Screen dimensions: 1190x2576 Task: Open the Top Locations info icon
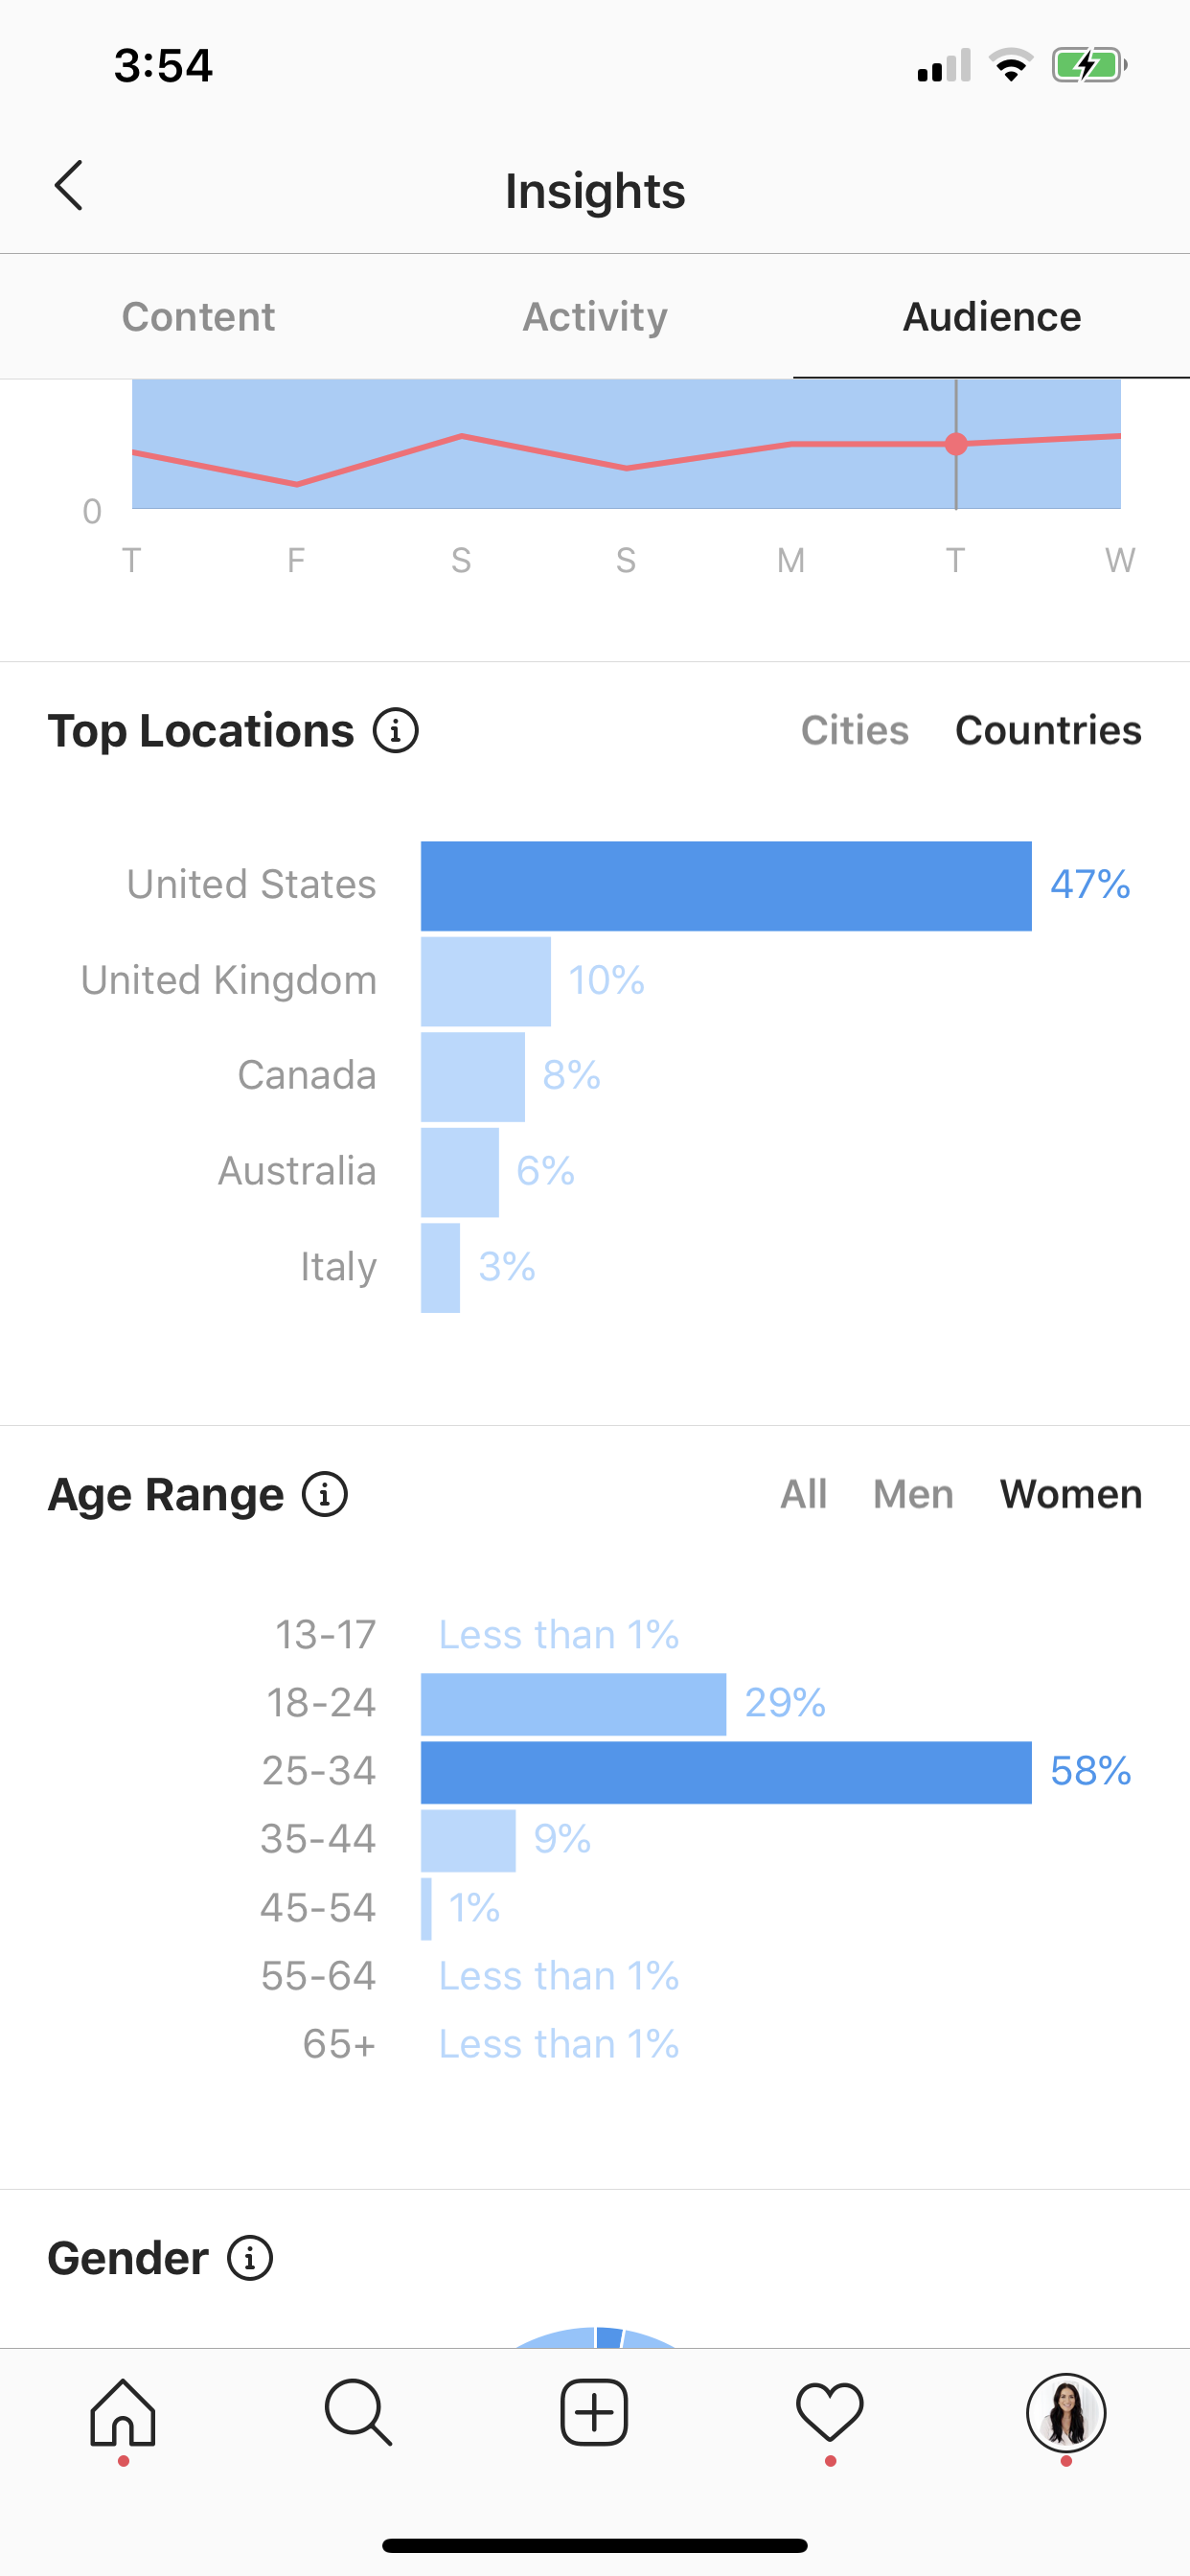(x=396, y=731)
